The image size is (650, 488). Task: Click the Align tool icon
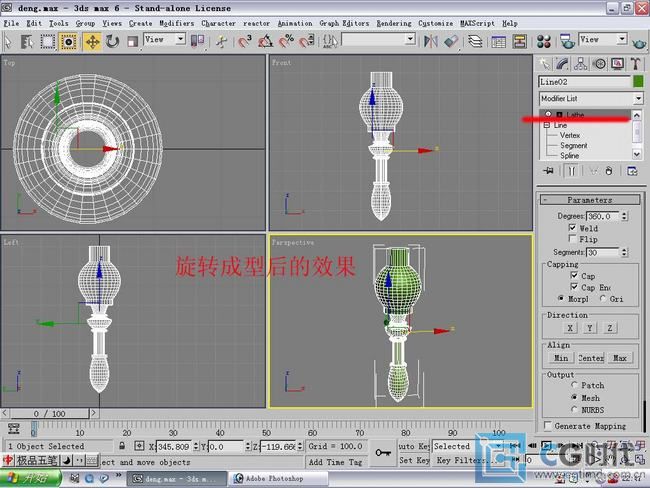(x=451, y=41)
